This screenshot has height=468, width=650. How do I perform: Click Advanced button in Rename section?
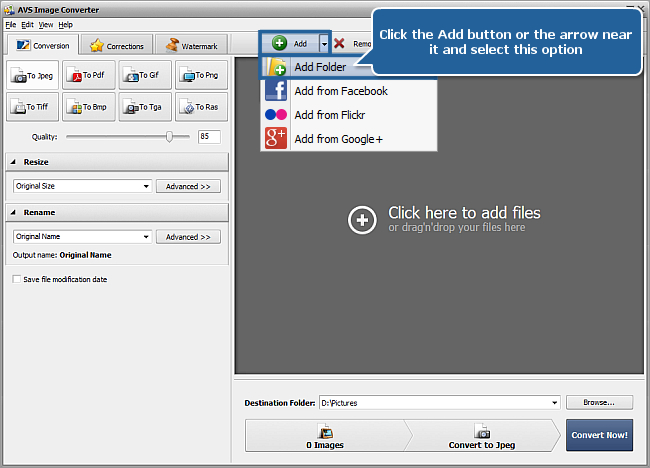188,237
